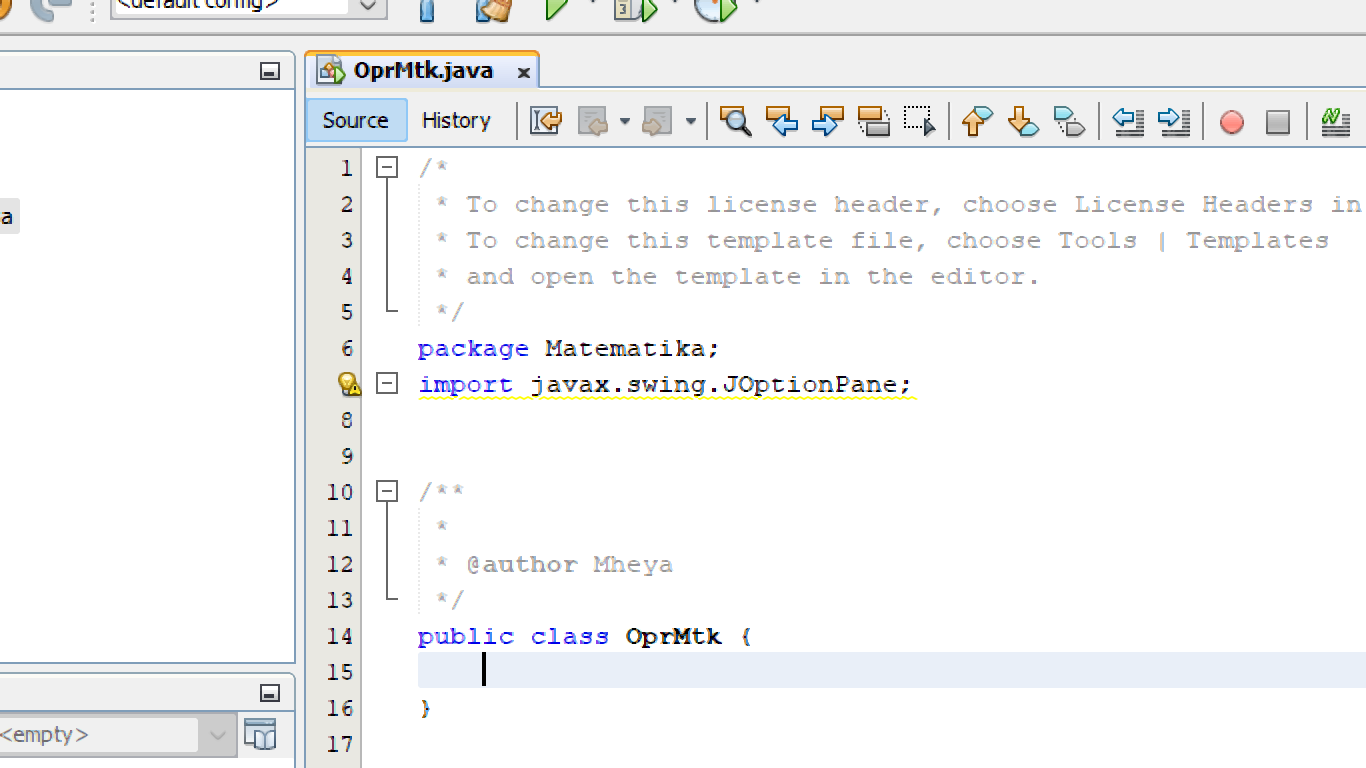The height and width of the screenshot is (768, 1366).
Task: Start macro recording with the red circle
Action: pyautogui.click(x=1231, y=121)
